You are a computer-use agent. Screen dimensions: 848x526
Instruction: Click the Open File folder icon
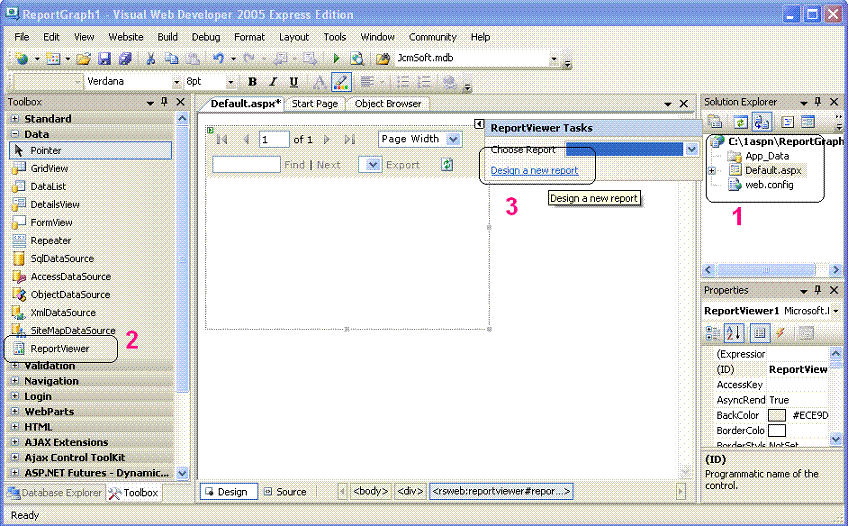click(x=83, y=58)
